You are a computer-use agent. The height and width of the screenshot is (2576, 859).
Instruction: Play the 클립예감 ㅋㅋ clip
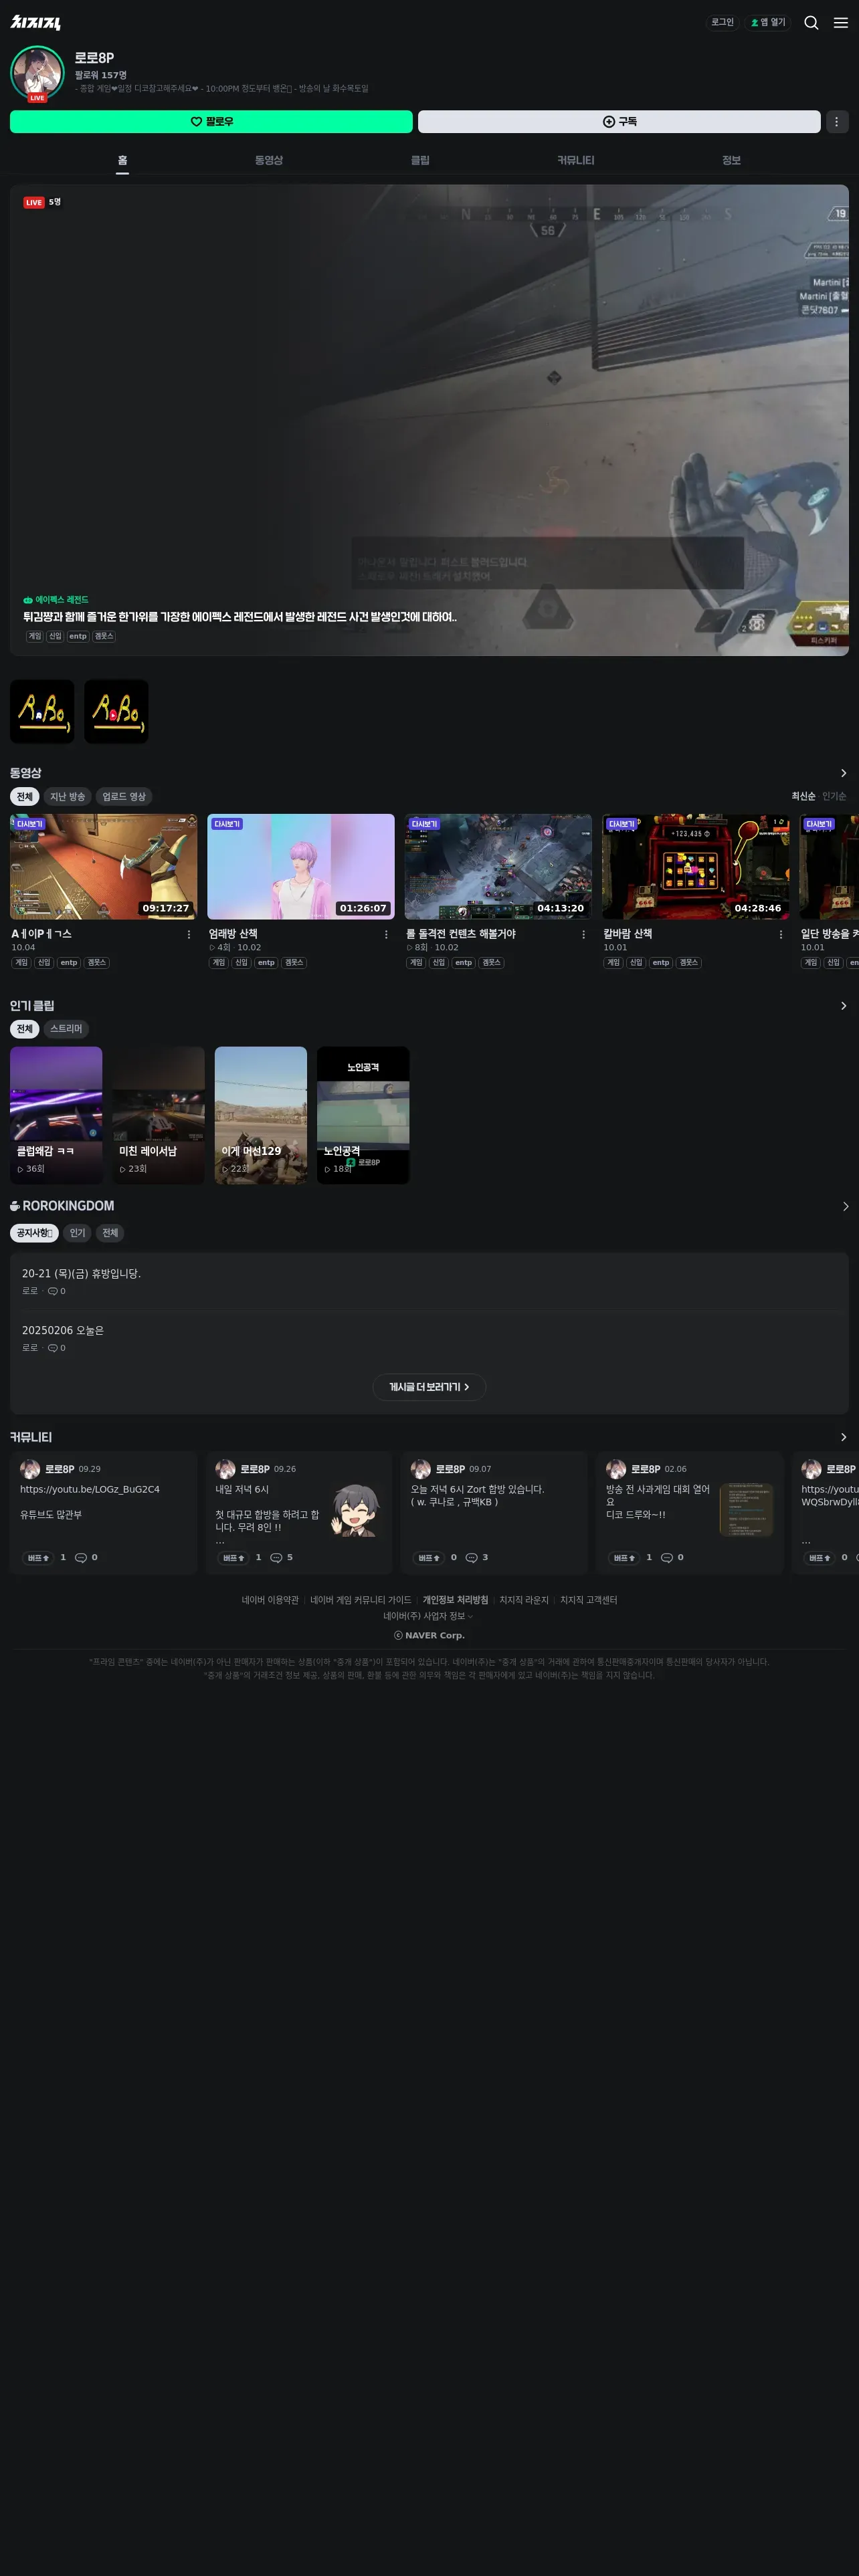click(x=56, y=1115)
